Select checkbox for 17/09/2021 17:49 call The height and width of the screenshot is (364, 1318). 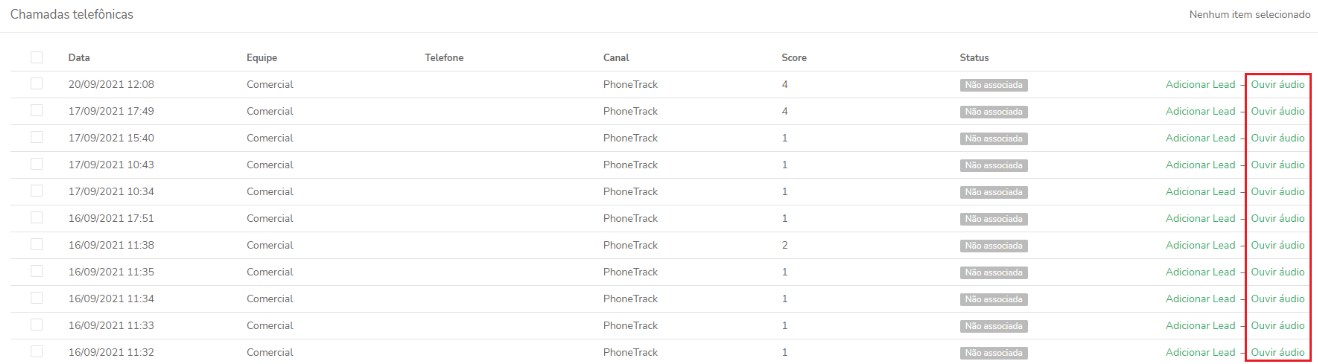click(x=37, y=111)
